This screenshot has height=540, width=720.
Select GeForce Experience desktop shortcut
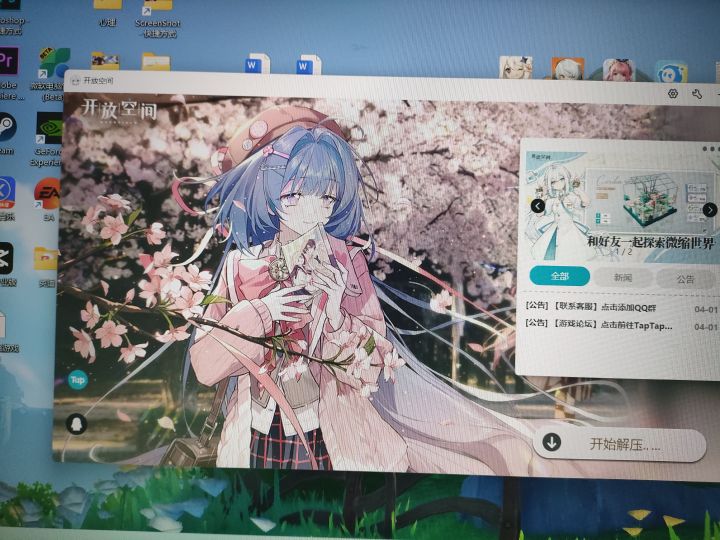[49, 140]
